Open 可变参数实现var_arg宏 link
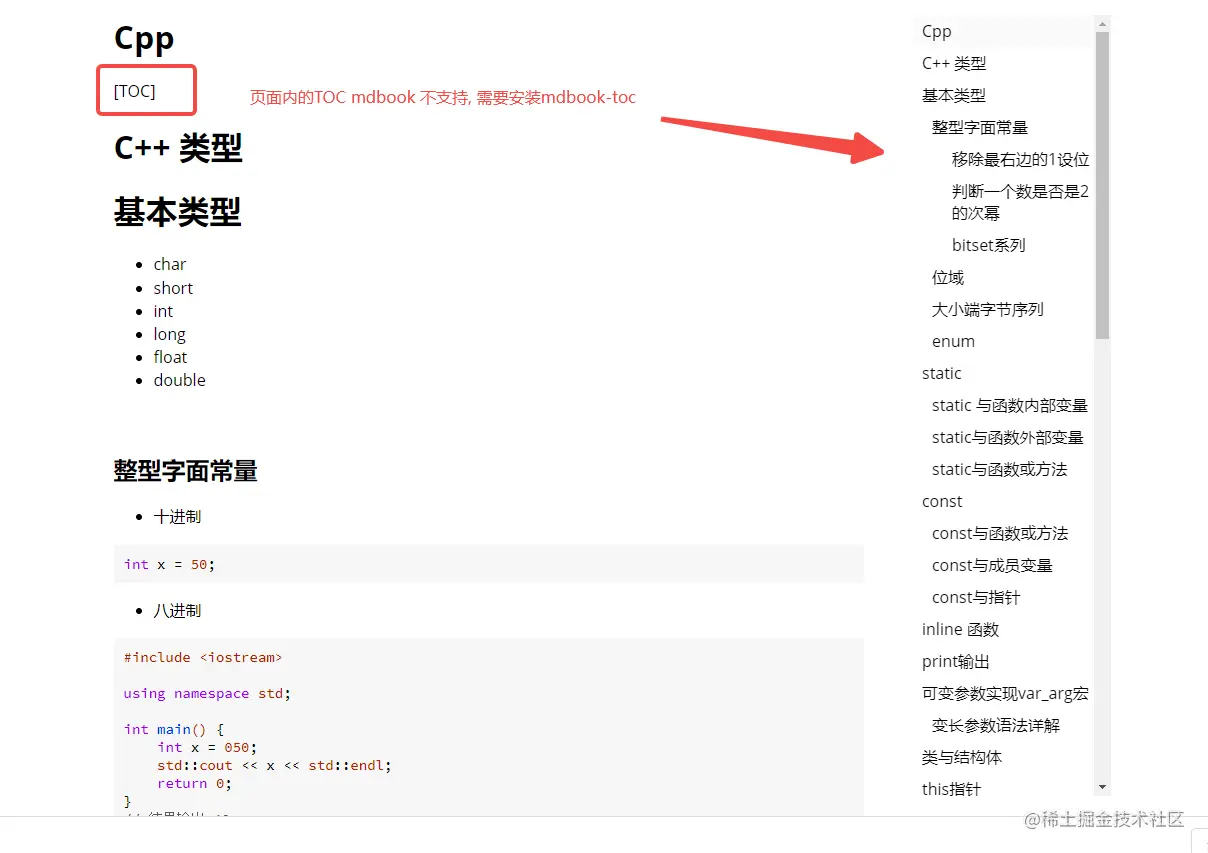The width and height of the screenshot is (1208, 853). (x=1004, y=693)
